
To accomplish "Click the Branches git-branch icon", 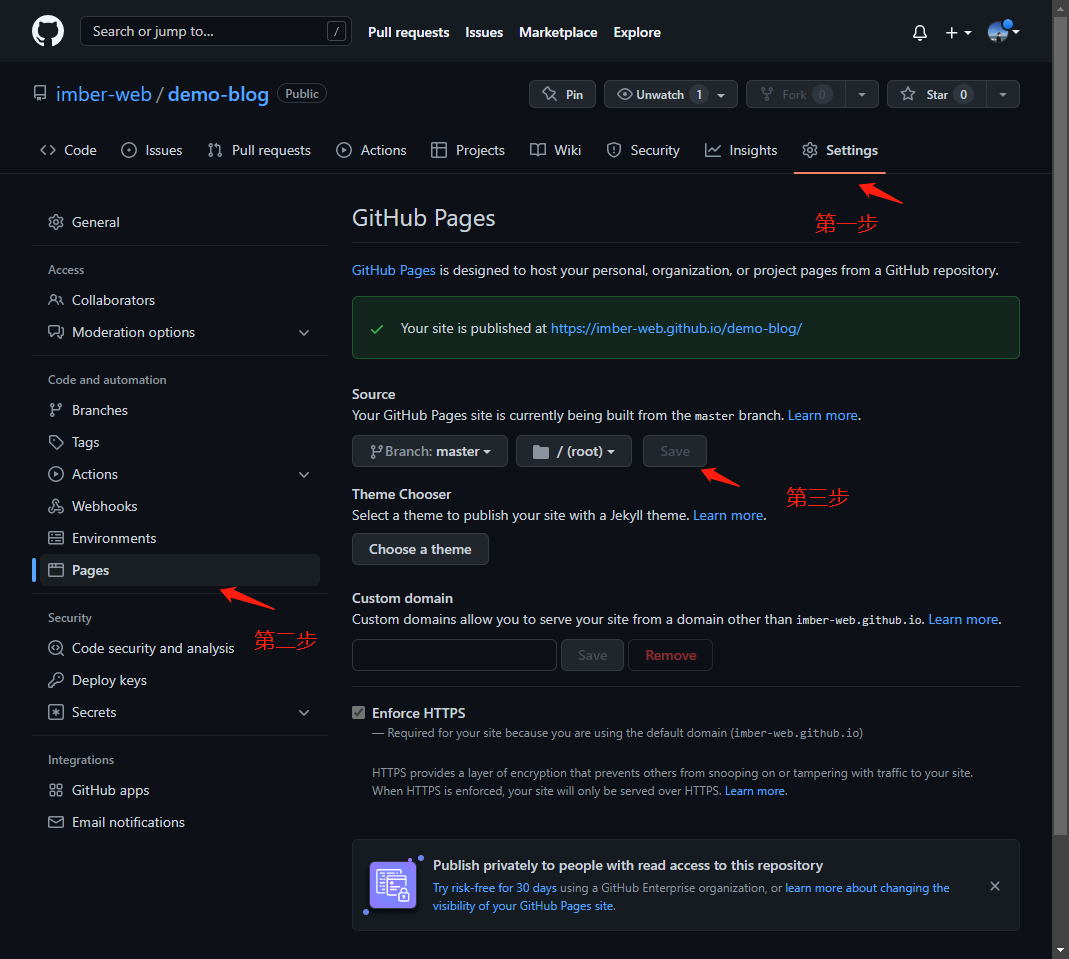I will tap(56, 410).
